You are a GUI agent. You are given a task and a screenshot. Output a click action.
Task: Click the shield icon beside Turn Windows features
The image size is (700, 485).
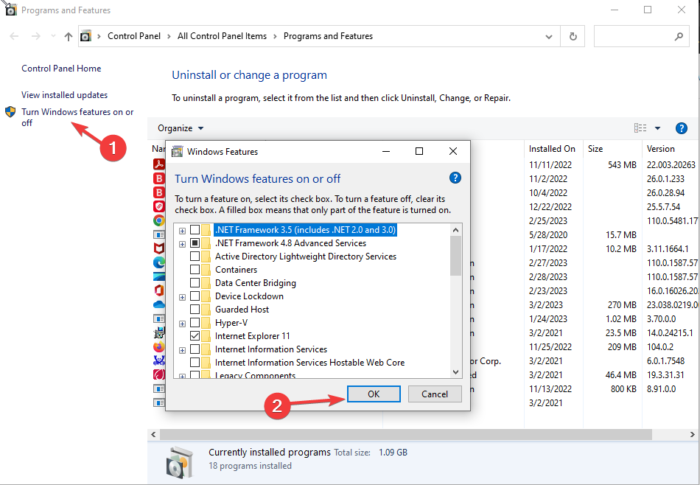[10, 112]
